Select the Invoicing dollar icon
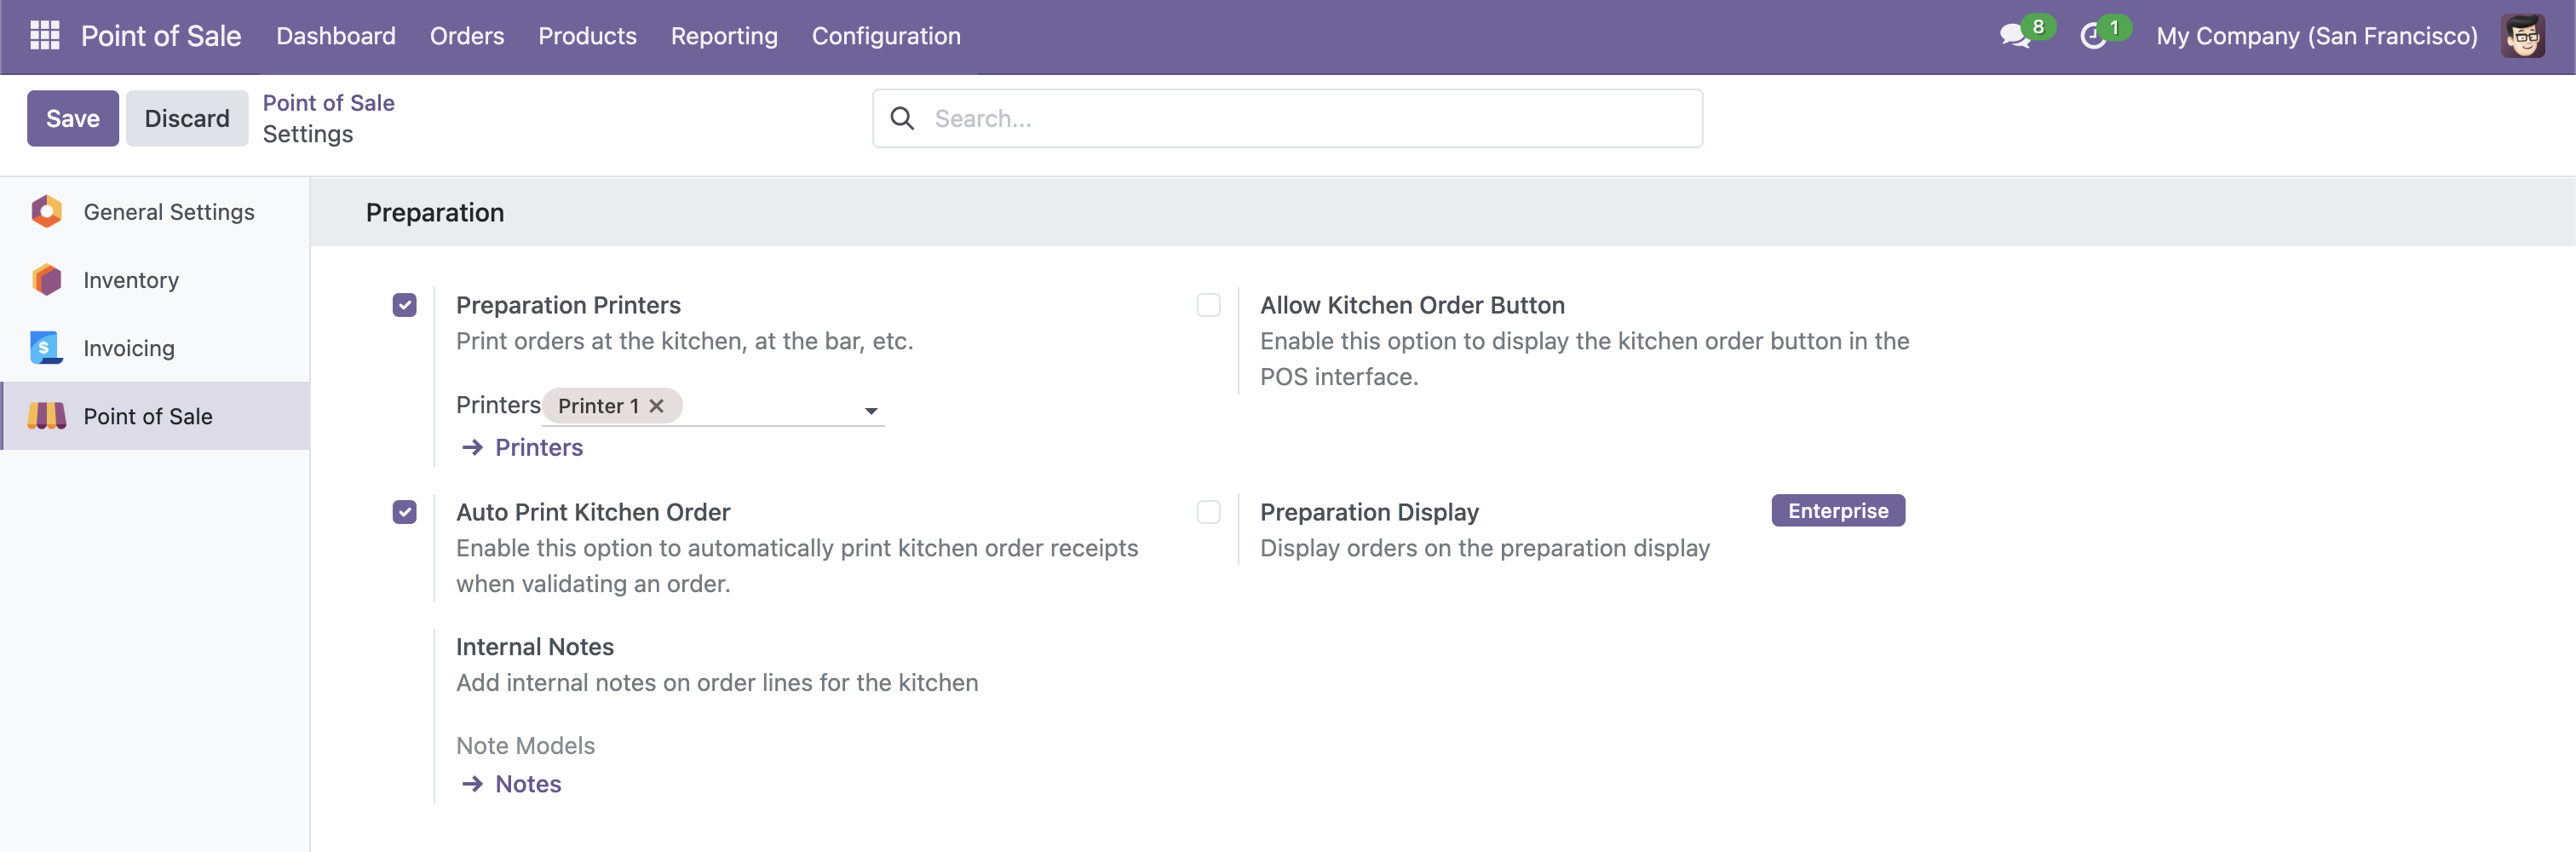This screenshot has height=852, width=2576. click(x=46, y=348)
